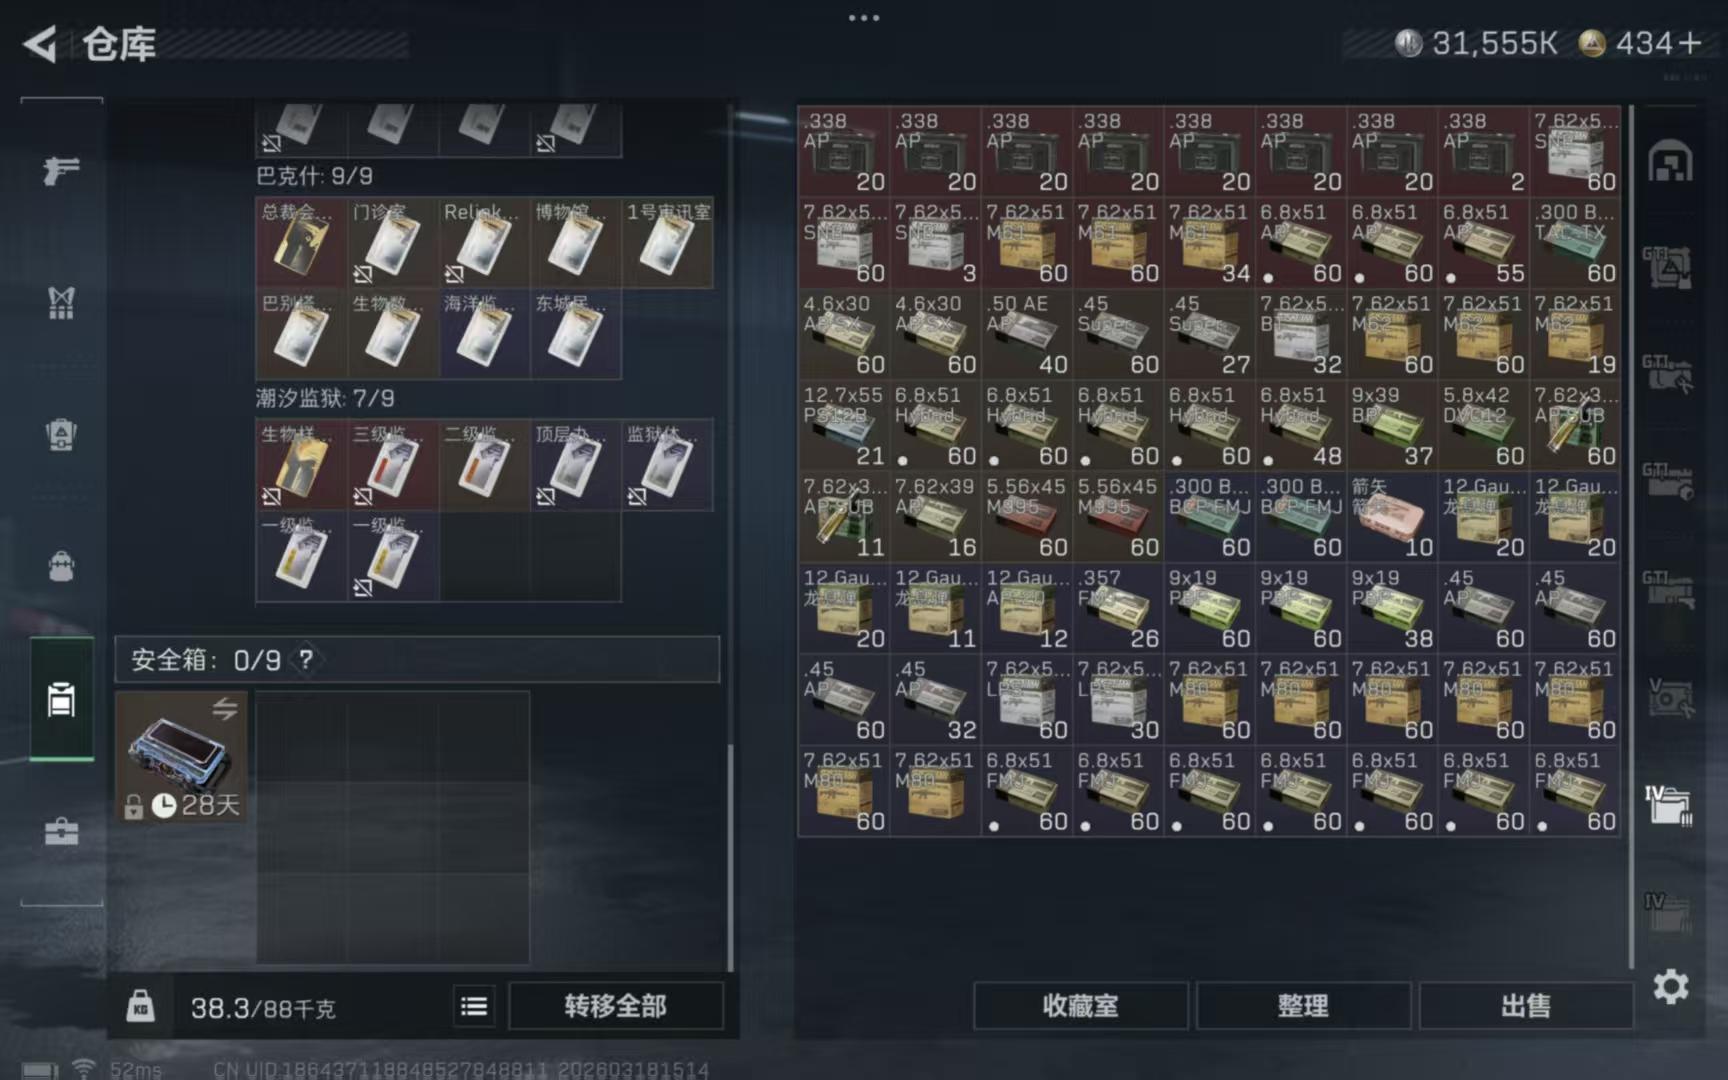The width and height of the screenshot is (1728, 1080).
Task: Select the 12.7x55 PS12B ammo stack
Action: [843, 426]
